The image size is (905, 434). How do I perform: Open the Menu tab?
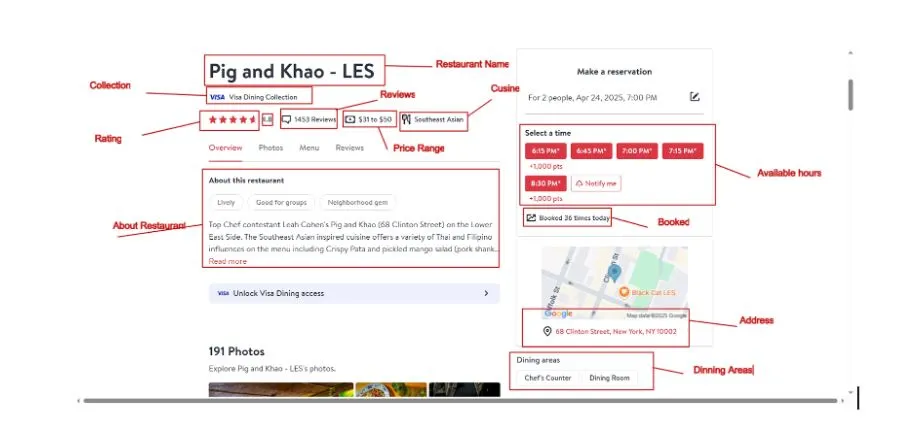(309, 148)
